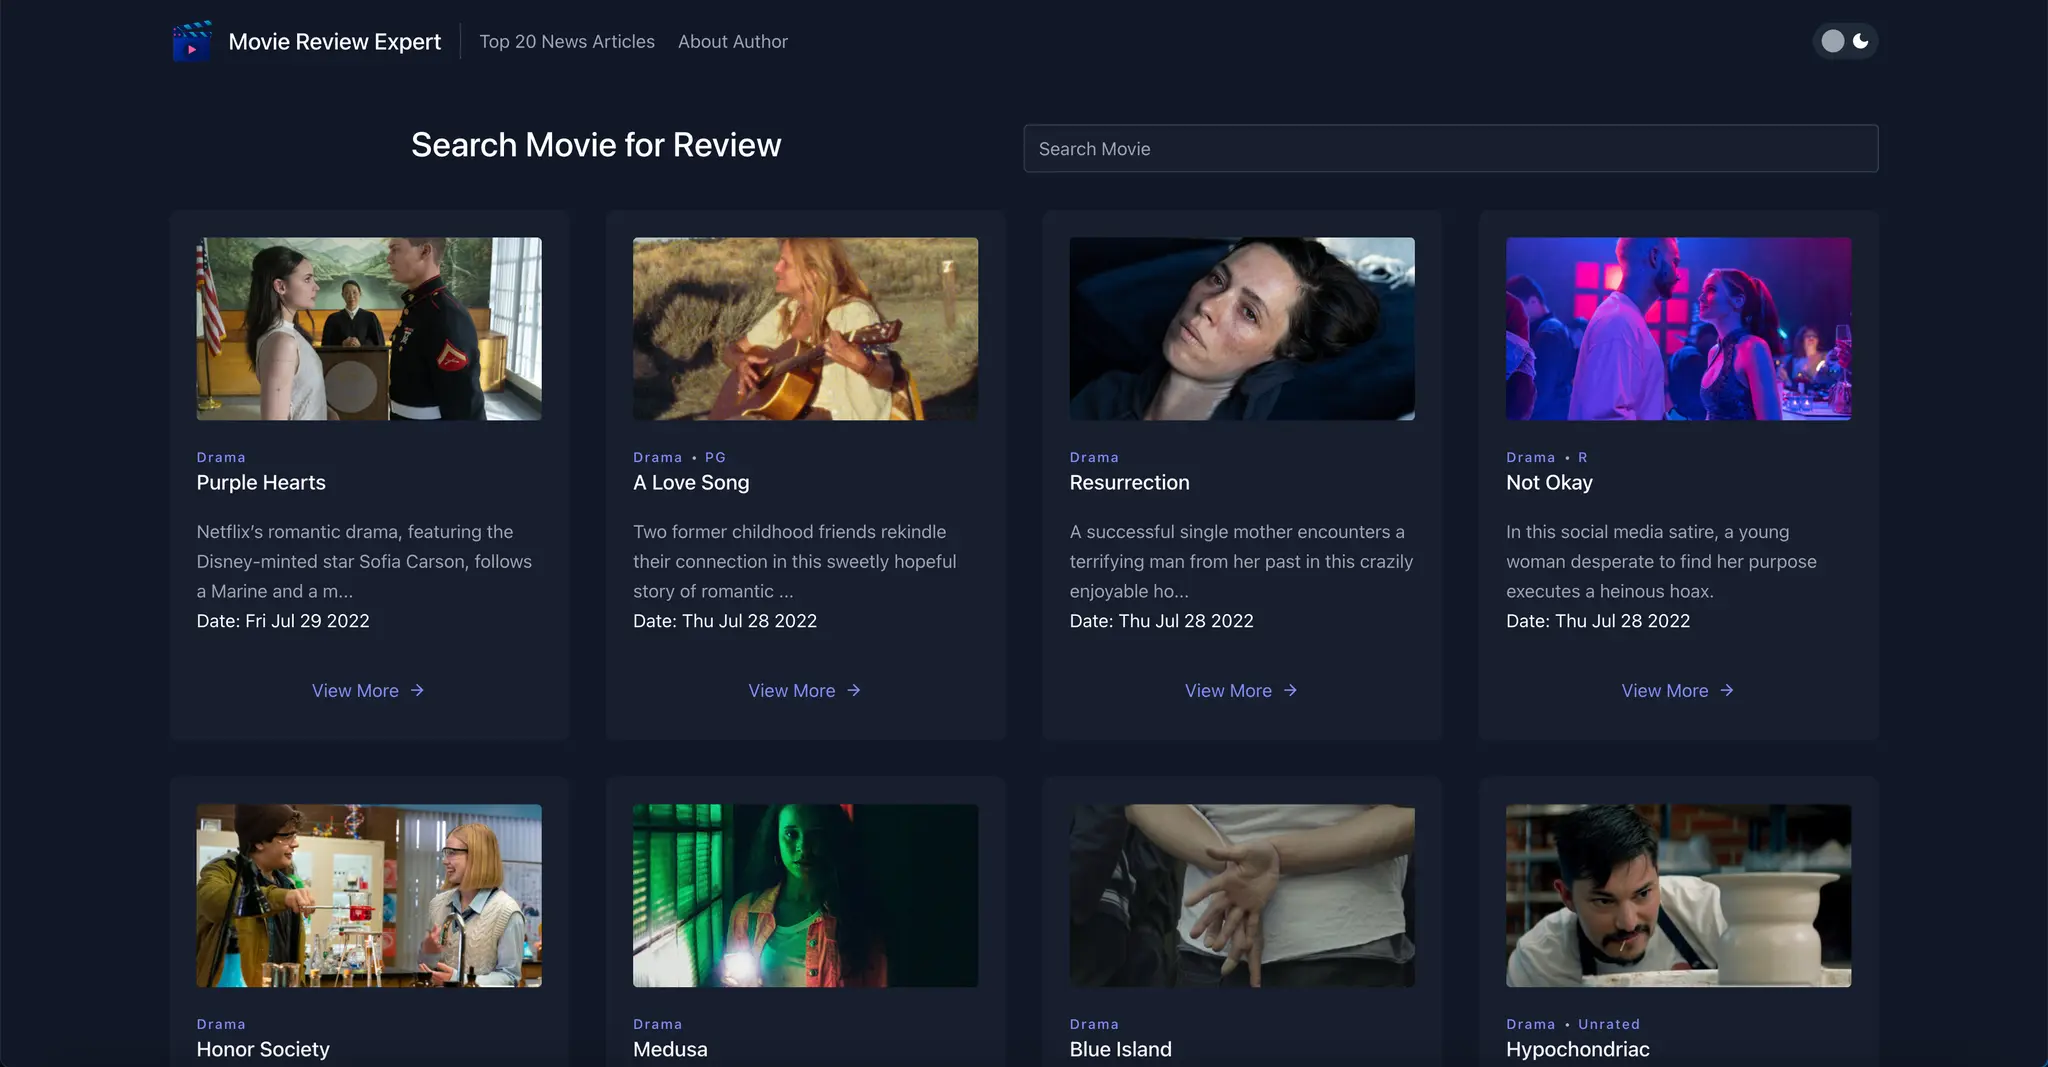Screen dimensions: 2048x1067
Task: Click the Honor Society title
Action: (263, 1049)
